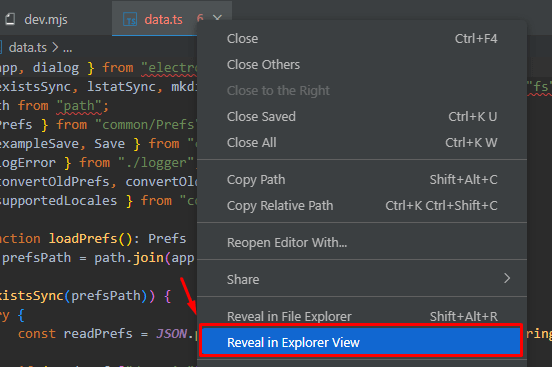Select Close Saved option

coord(362,117)
